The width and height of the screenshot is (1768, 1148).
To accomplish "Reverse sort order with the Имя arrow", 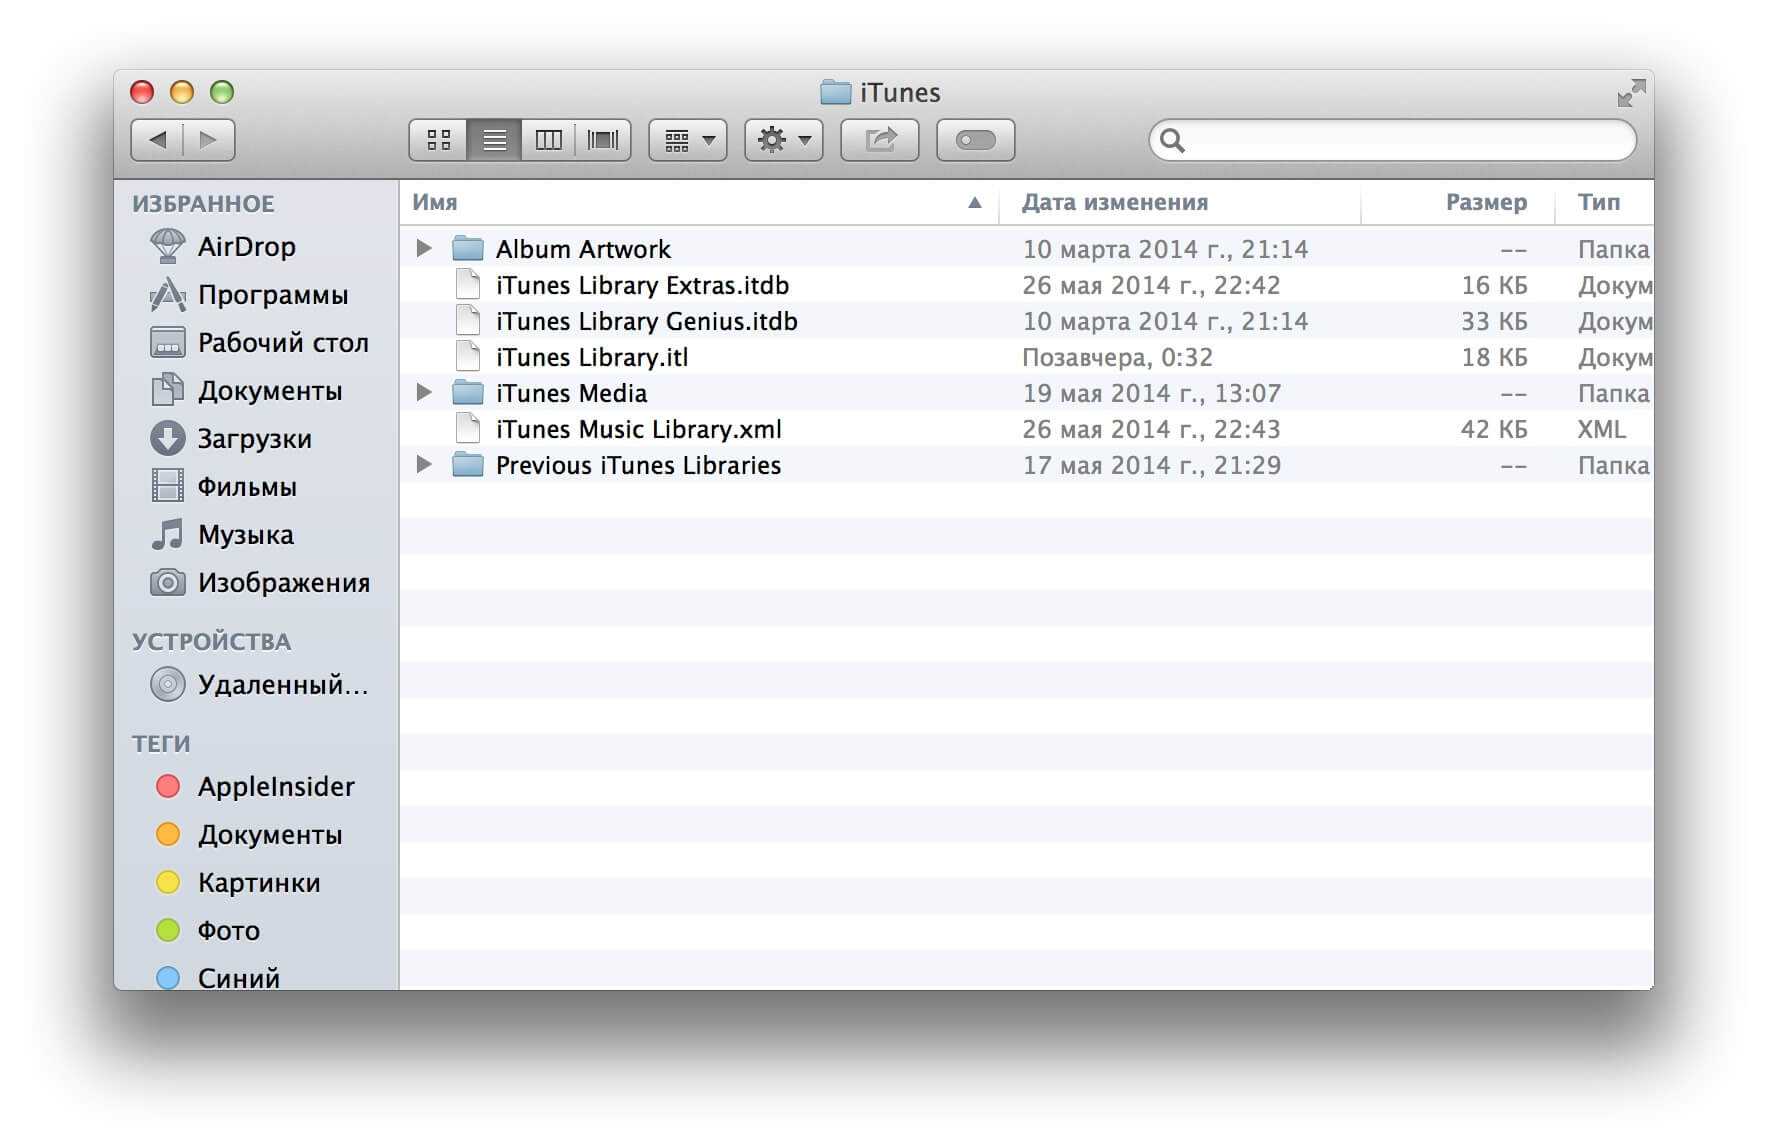I will point(975,203).
